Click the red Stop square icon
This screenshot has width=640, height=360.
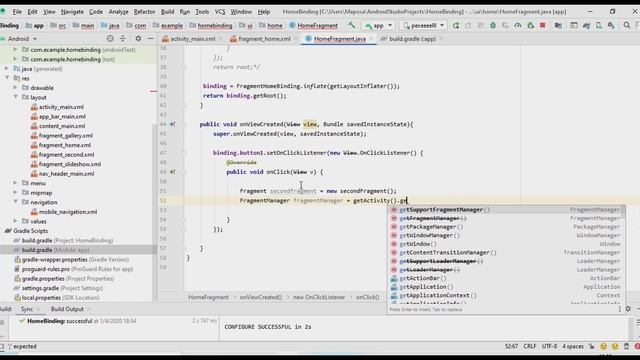(x=542, y=25)
